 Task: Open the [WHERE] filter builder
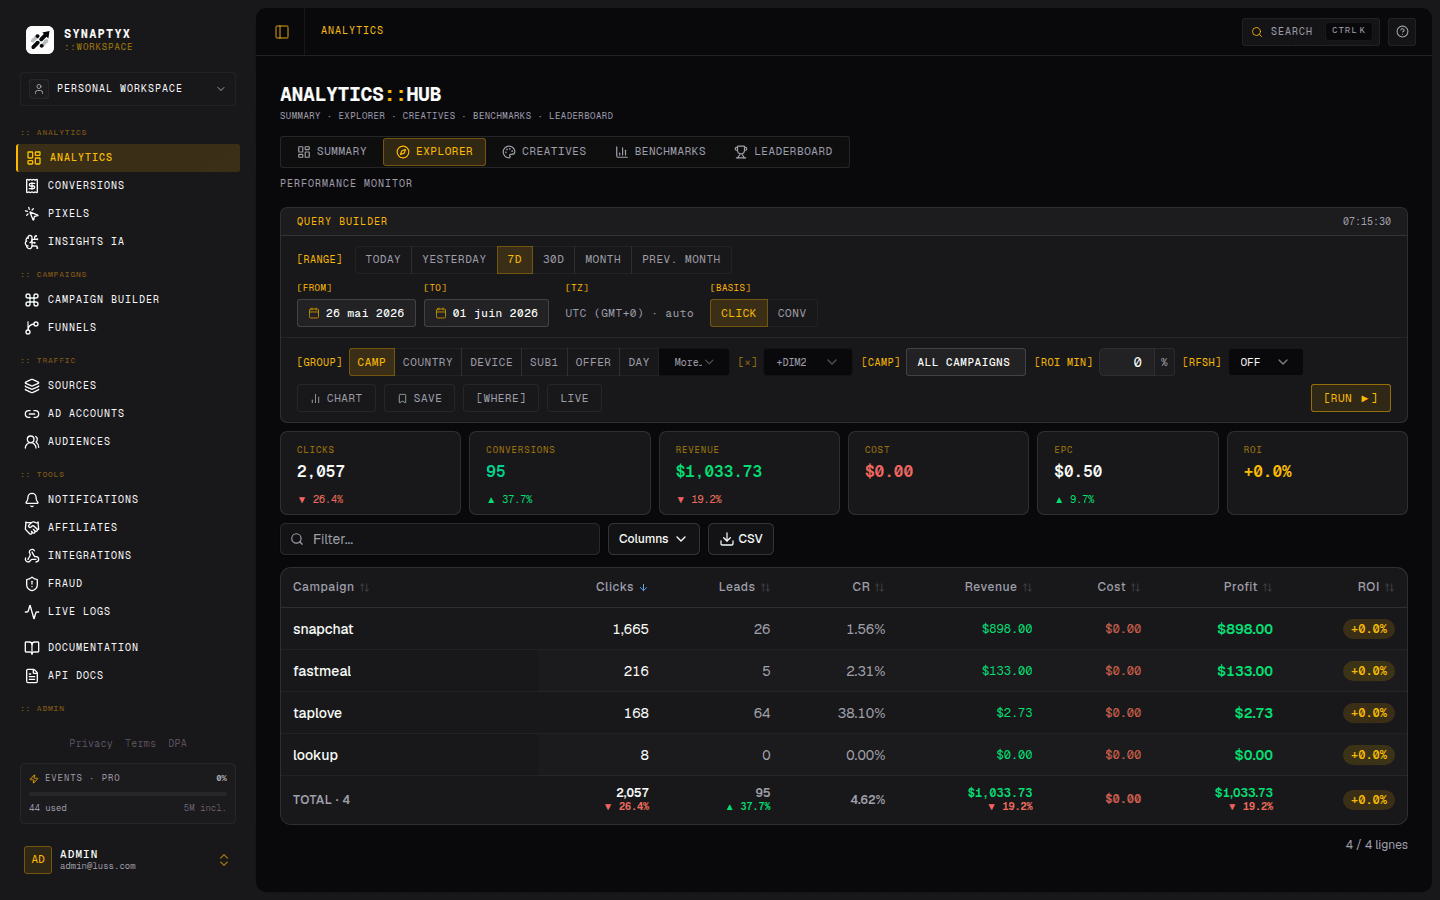pos(501,398)
